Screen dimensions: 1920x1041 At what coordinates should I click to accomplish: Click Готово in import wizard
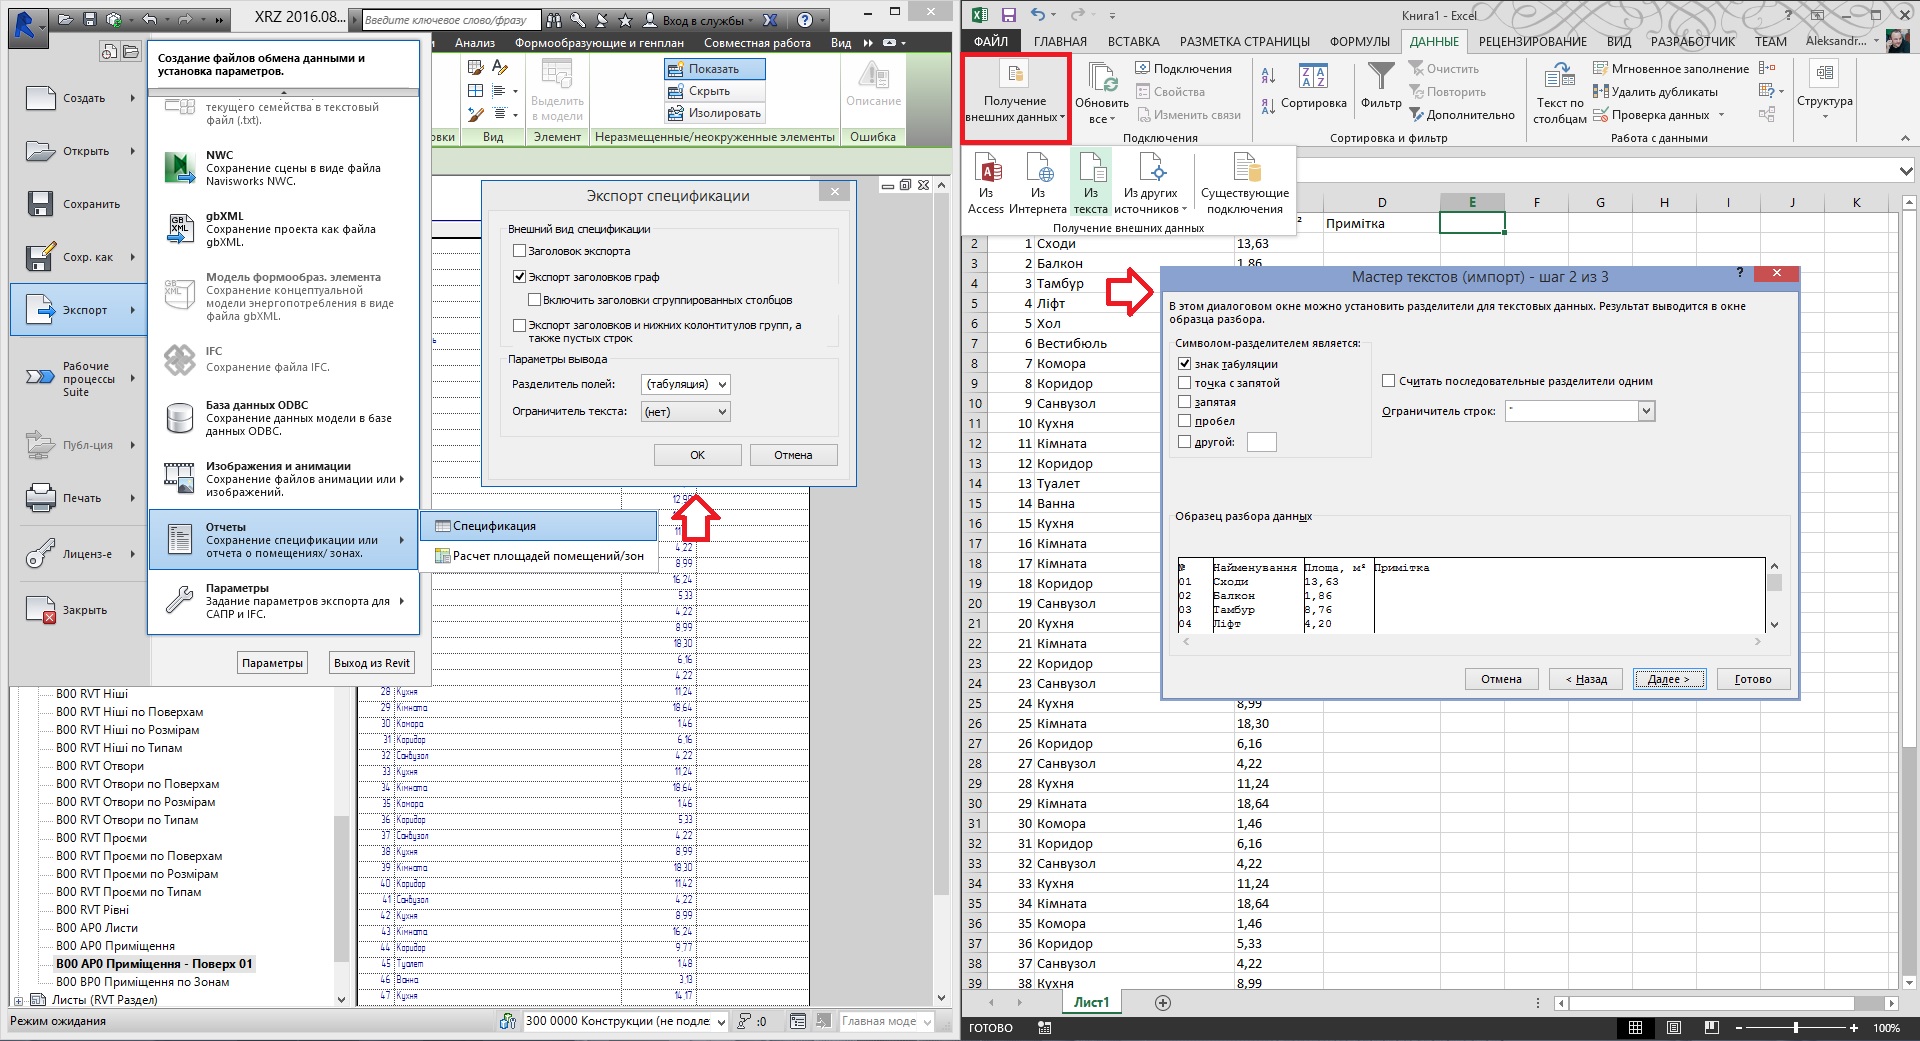coord(1752,679)
